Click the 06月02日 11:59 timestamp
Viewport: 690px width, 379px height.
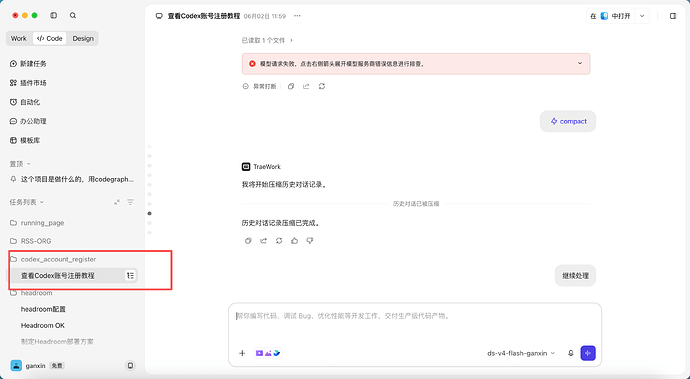[265, 16]
